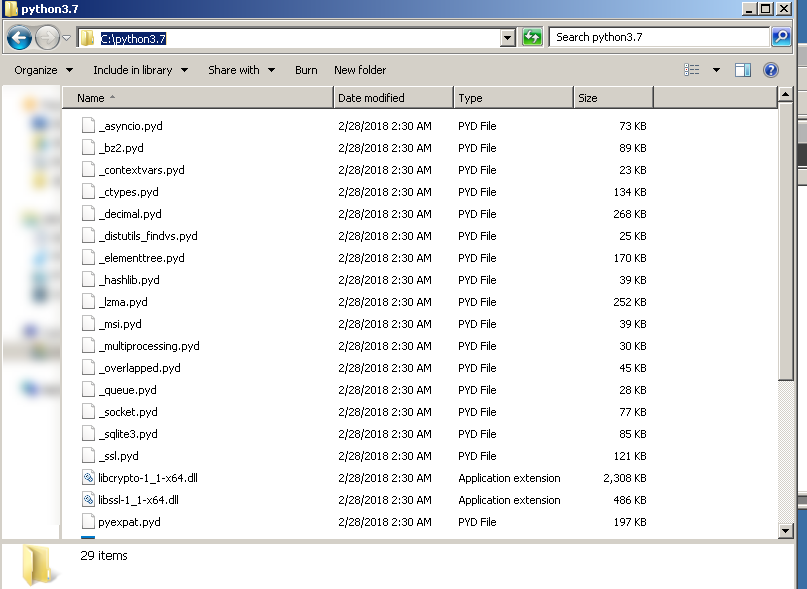Create a New folder
807x589 pixels.
click(x=360, y=70)
